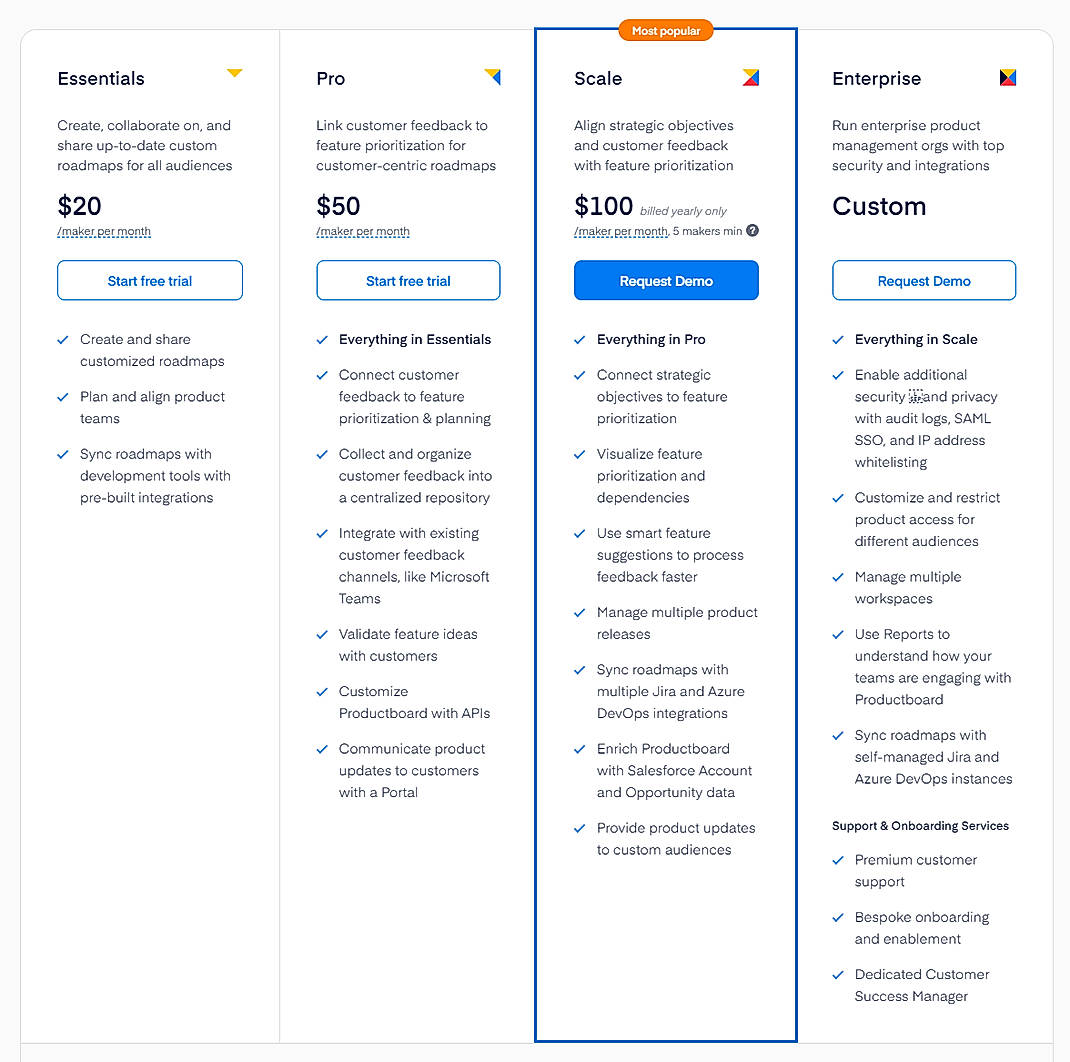Click /maker per month link under $20

pos(104,231)
